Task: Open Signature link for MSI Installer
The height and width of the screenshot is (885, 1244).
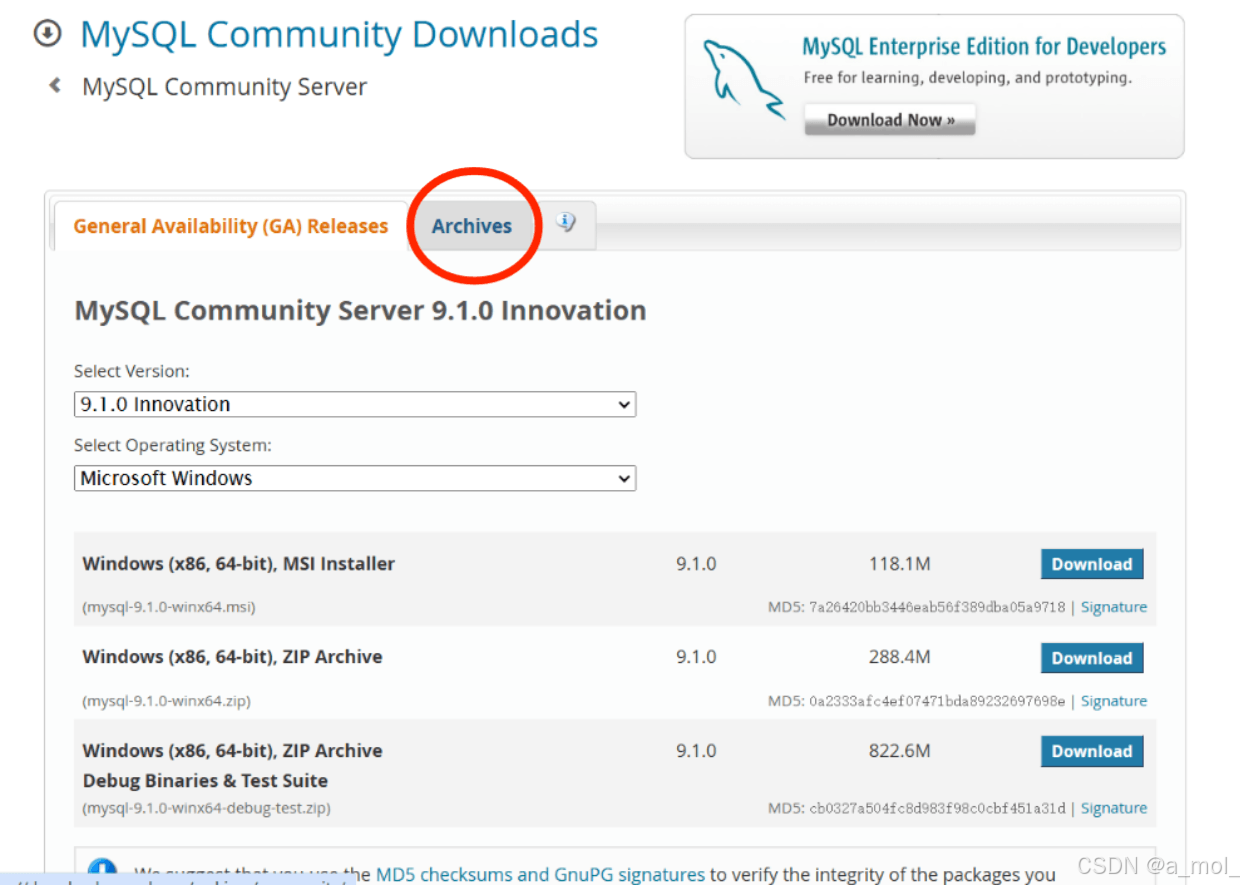Action: pyautogui.click(x=1114, y=607)
